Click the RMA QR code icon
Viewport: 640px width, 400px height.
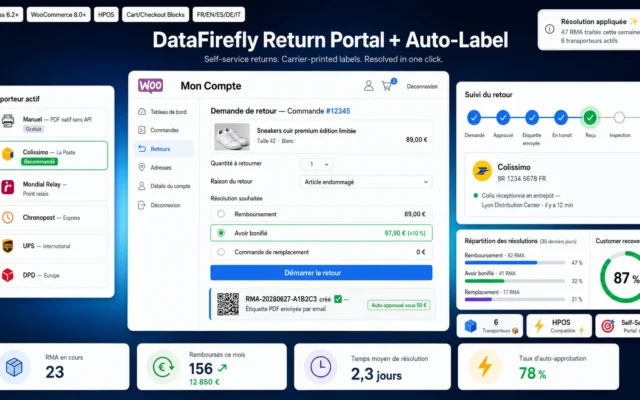click(228, 304)
